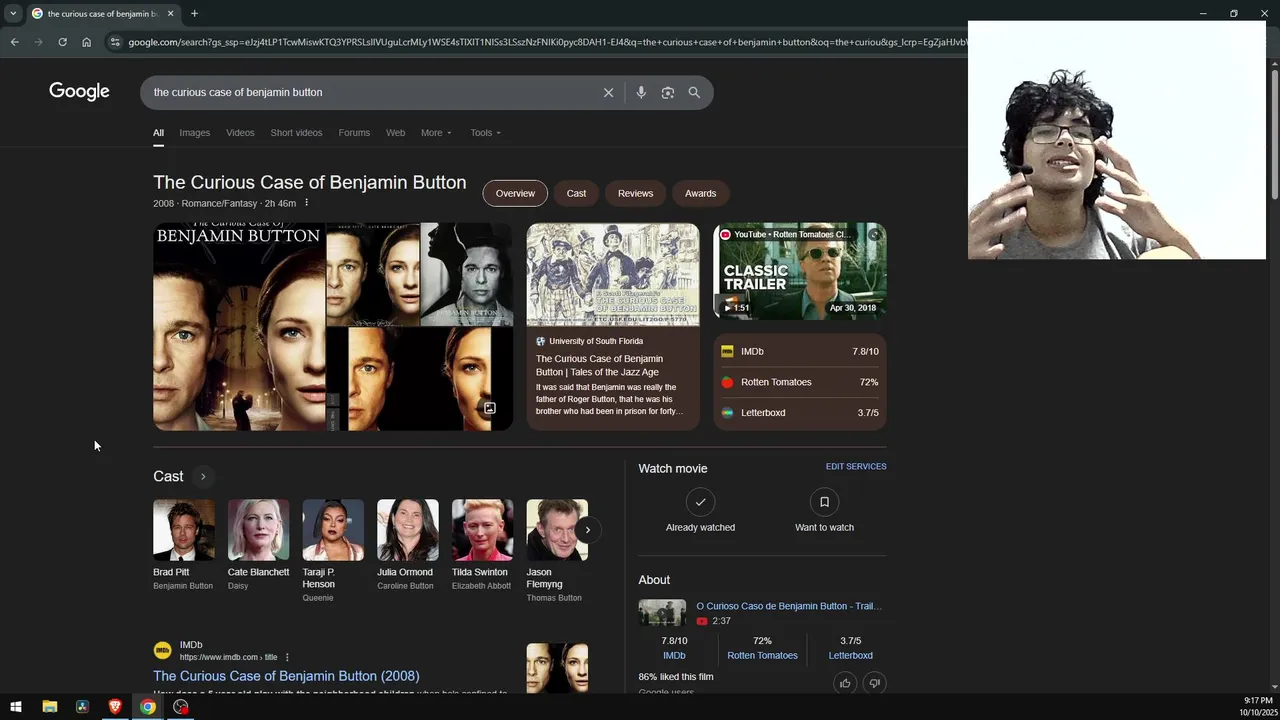The width and height of the screenshot is (1280, 720).
Task: Open the Tools dropdown
Action: [486, 133]
